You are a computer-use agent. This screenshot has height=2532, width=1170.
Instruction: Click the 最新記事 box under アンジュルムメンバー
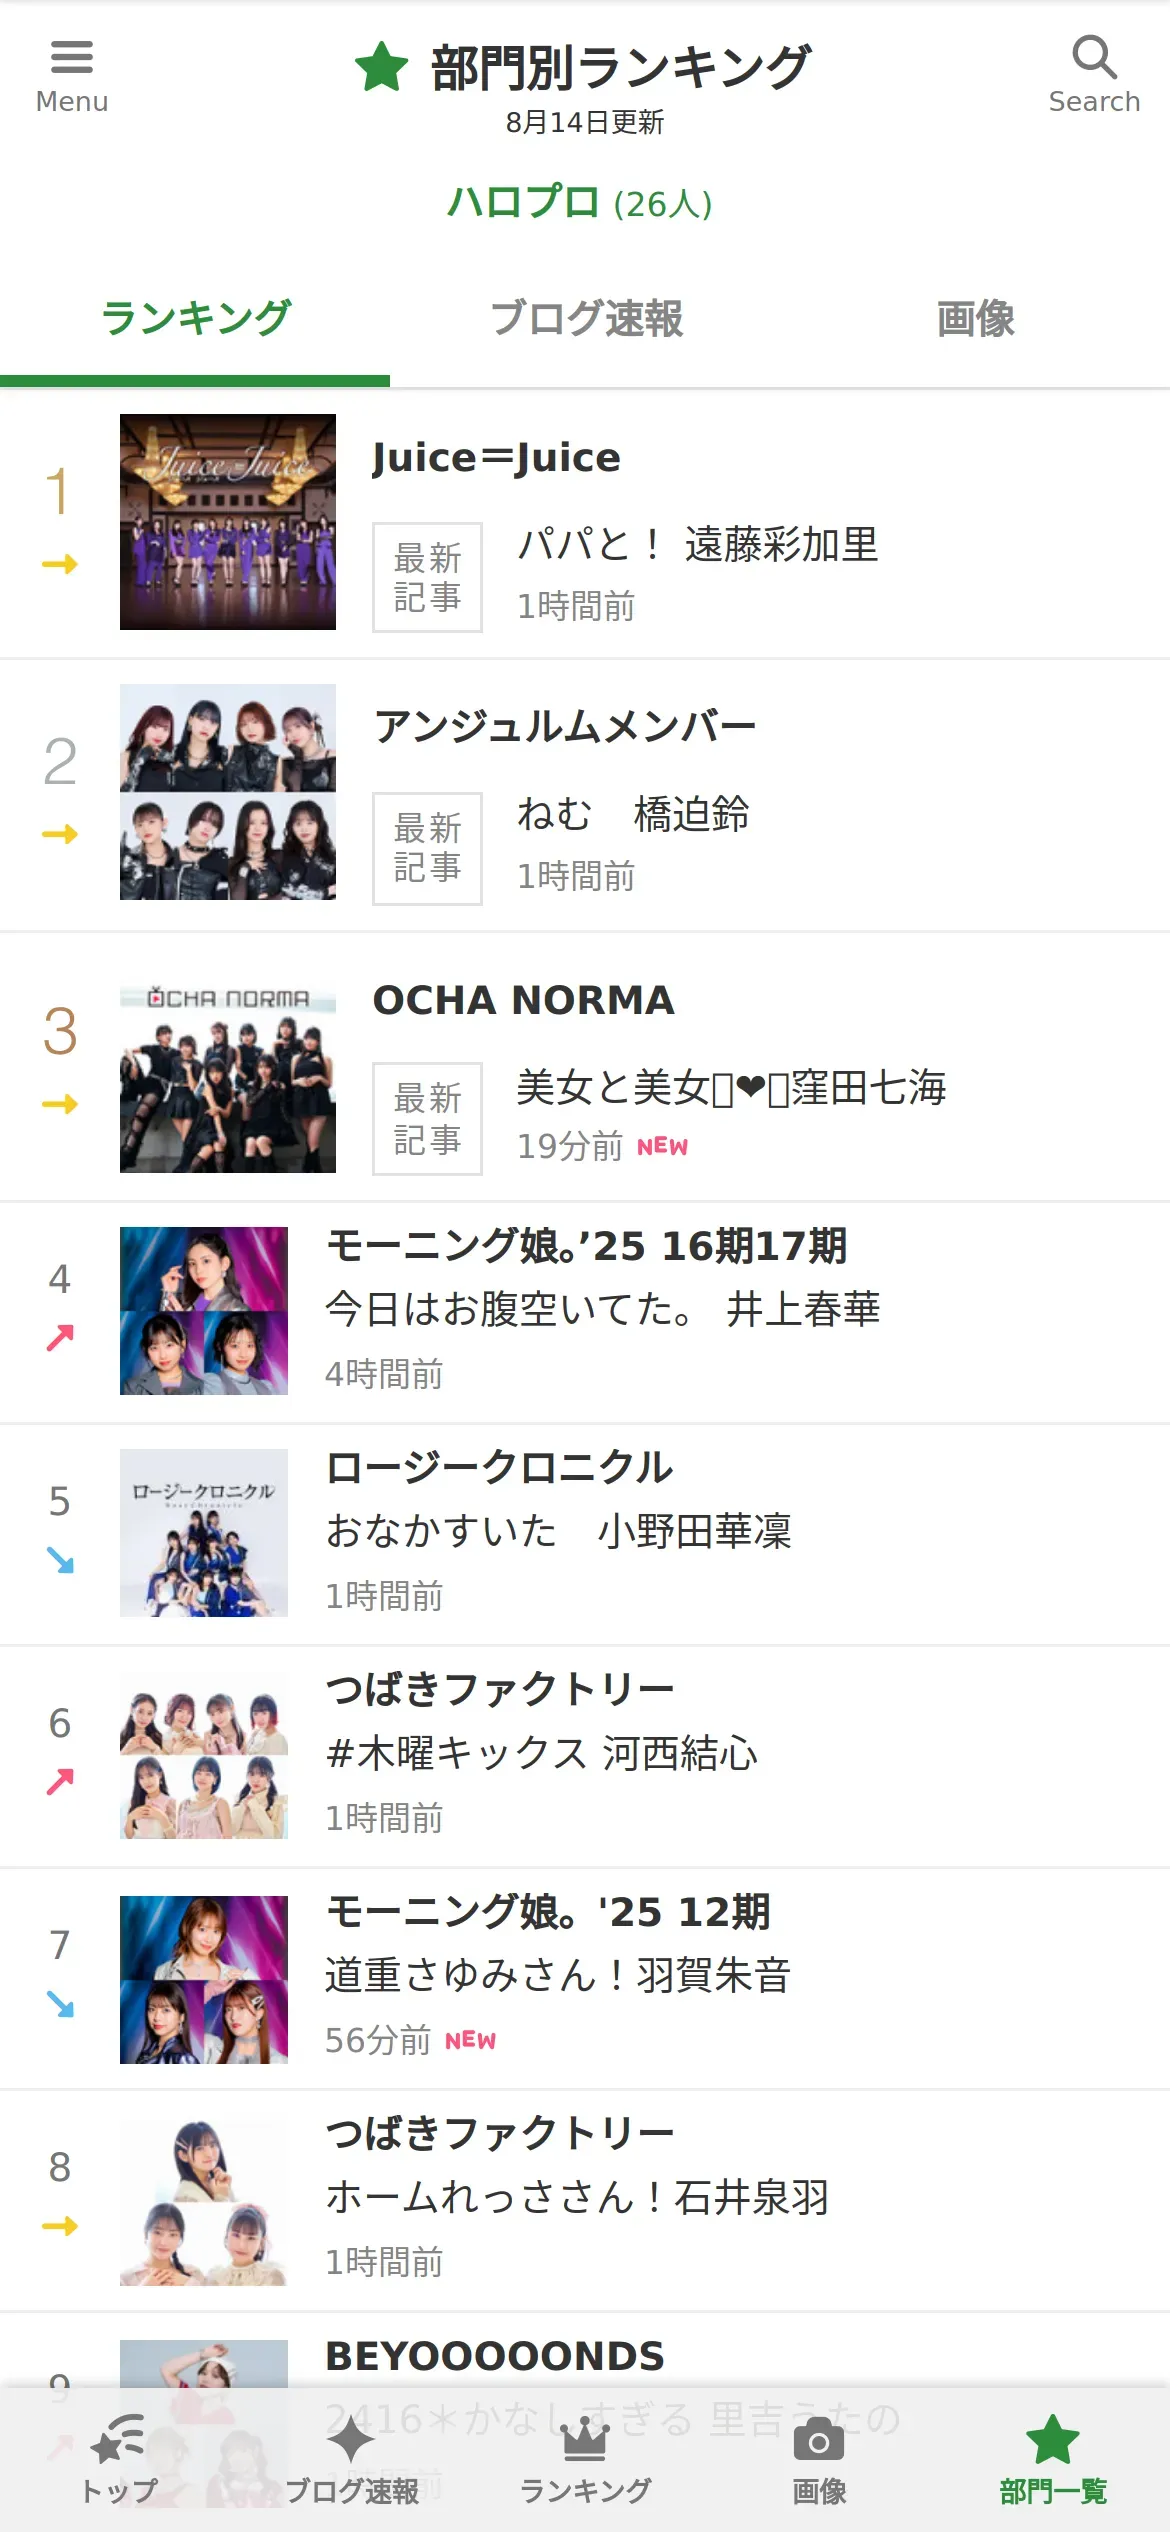click(x=427, y=849)
